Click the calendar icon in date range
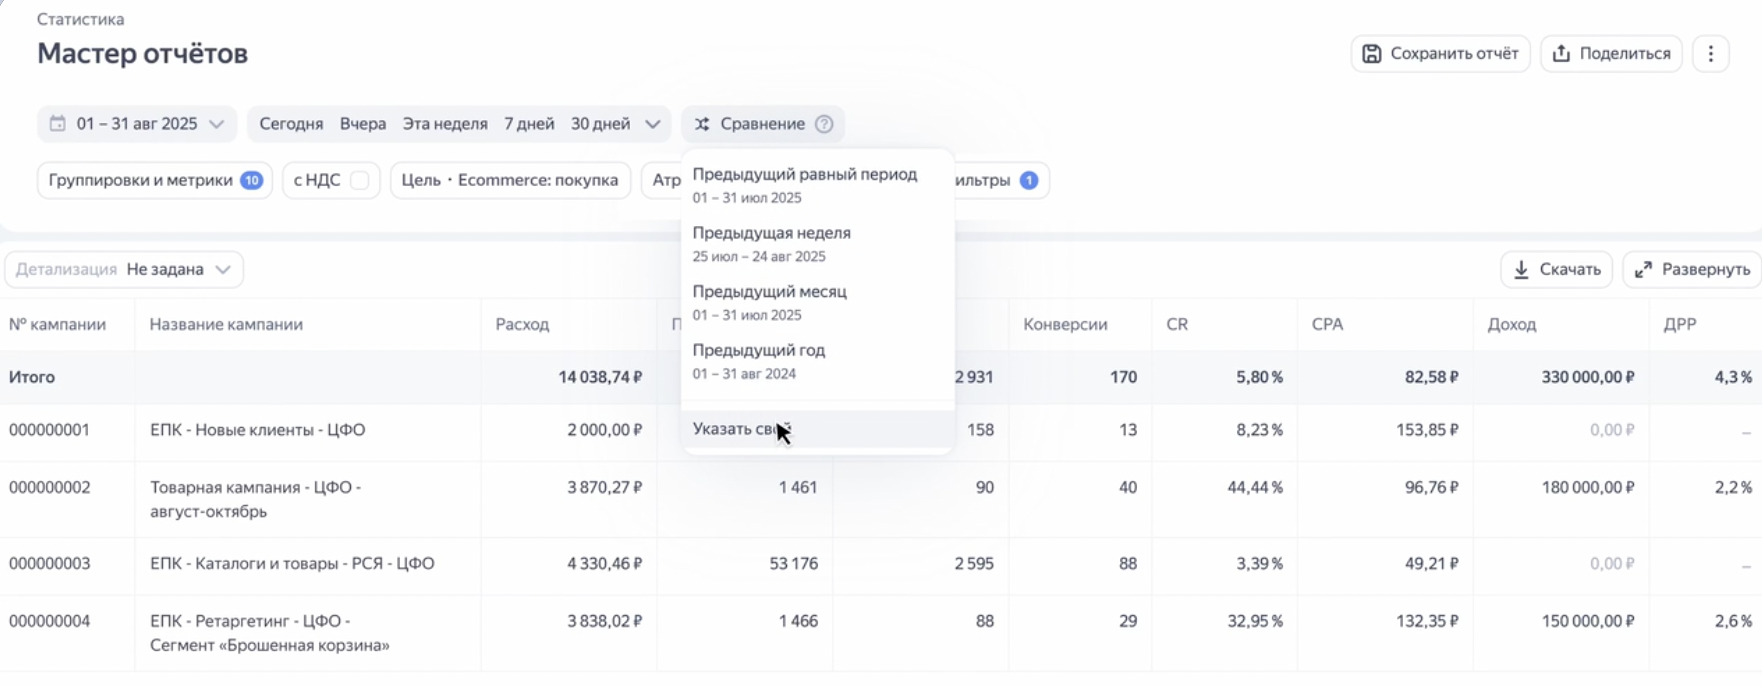Image resolution: width=1762 pixels, height=686 pixels. pos(58,124)
